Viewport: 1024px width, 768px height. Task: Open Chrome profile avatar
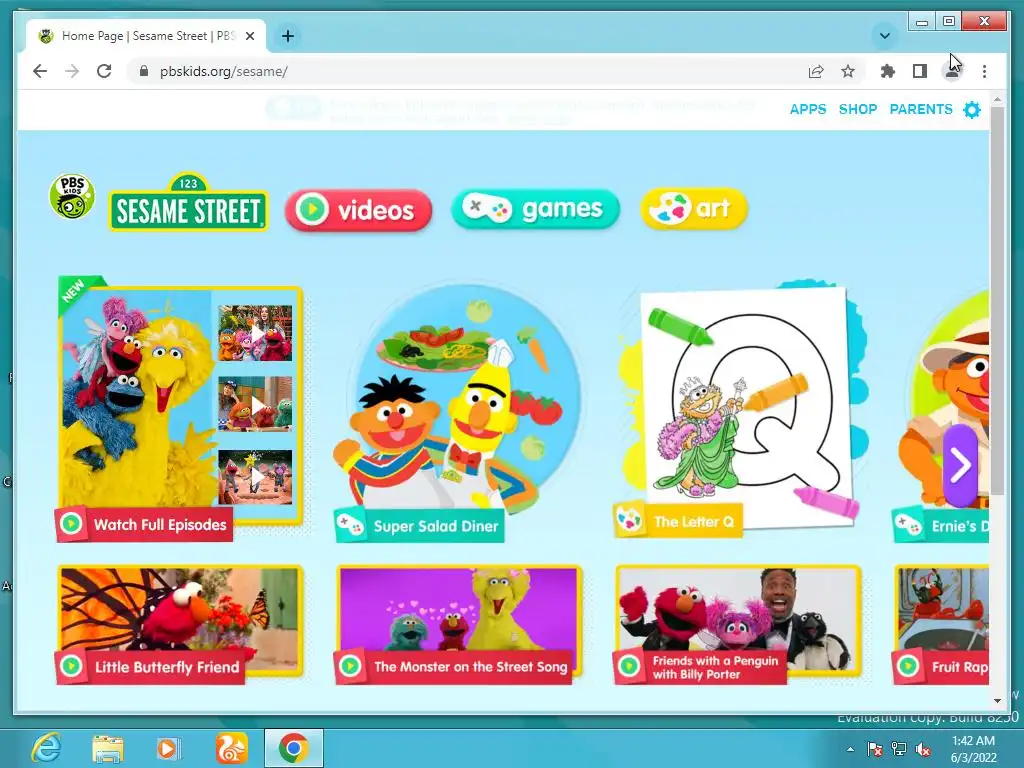[952, 71]
